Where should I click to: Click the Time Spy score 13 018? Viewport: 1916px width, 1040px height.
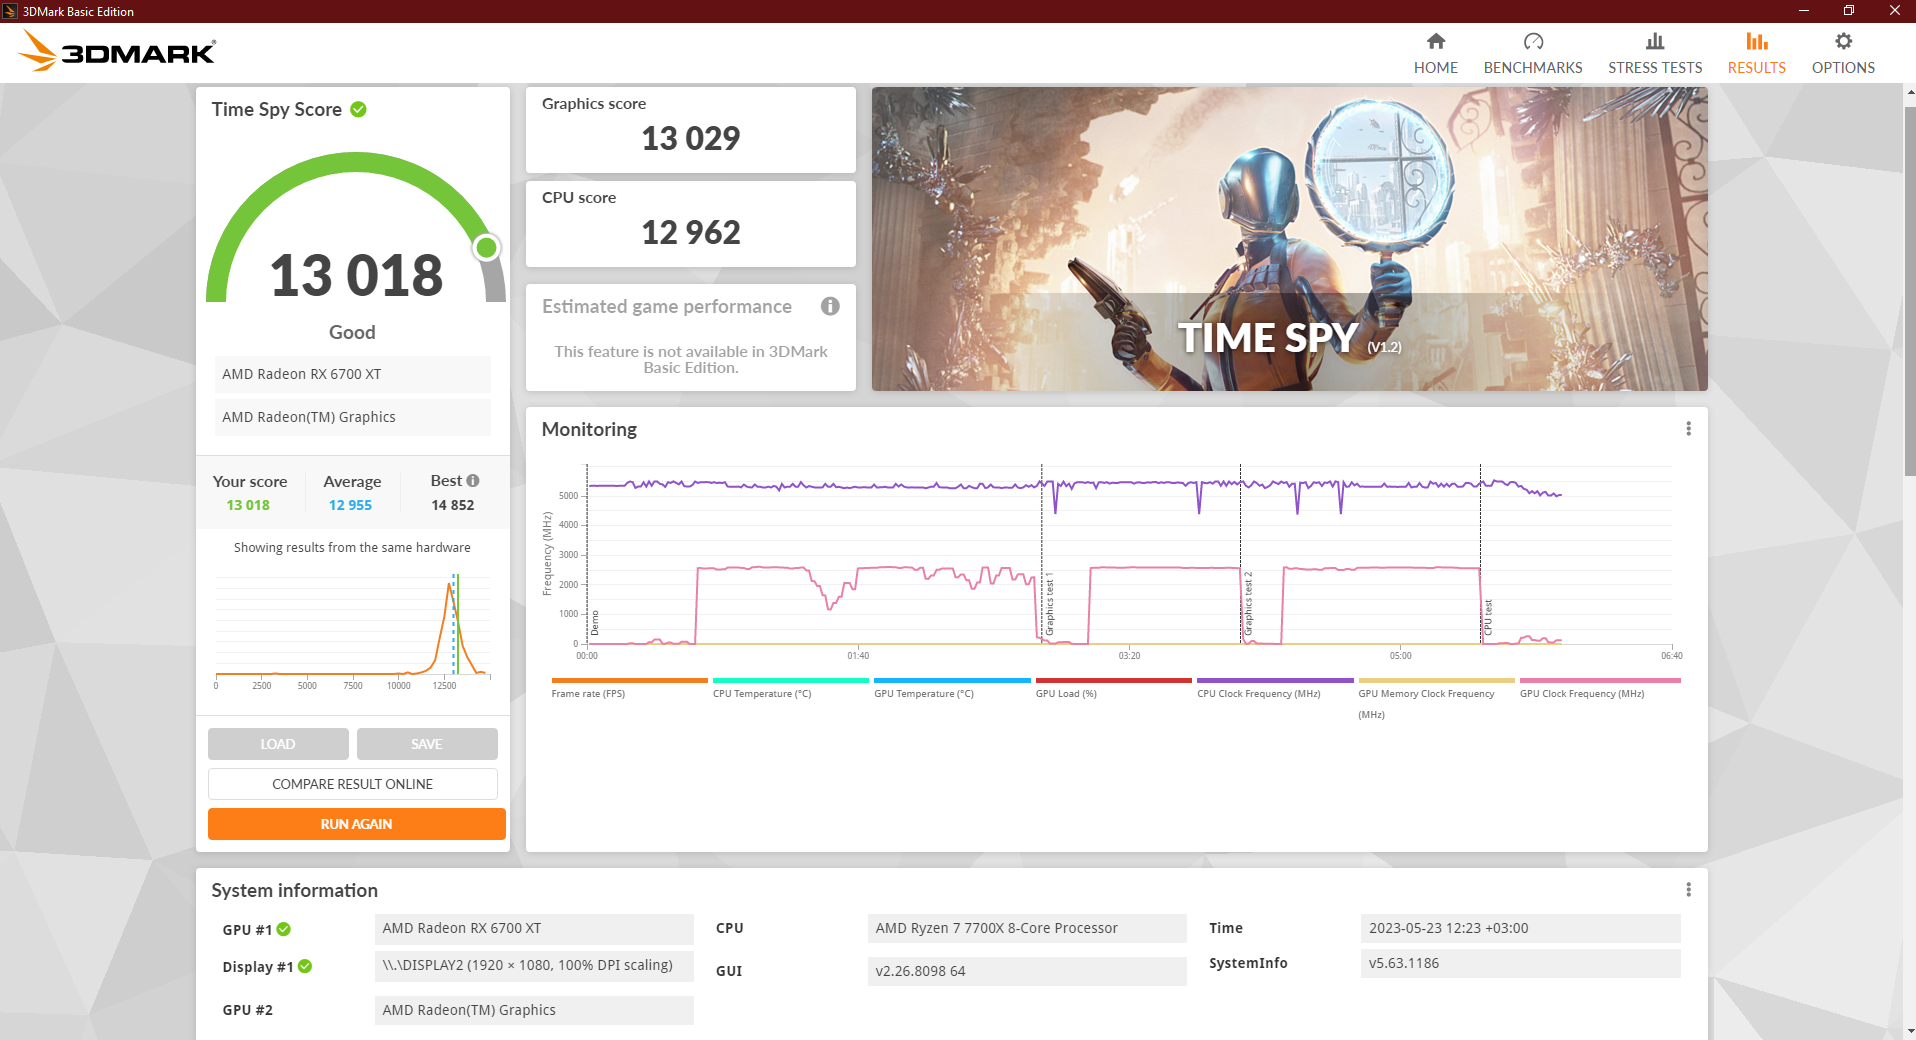356,275
